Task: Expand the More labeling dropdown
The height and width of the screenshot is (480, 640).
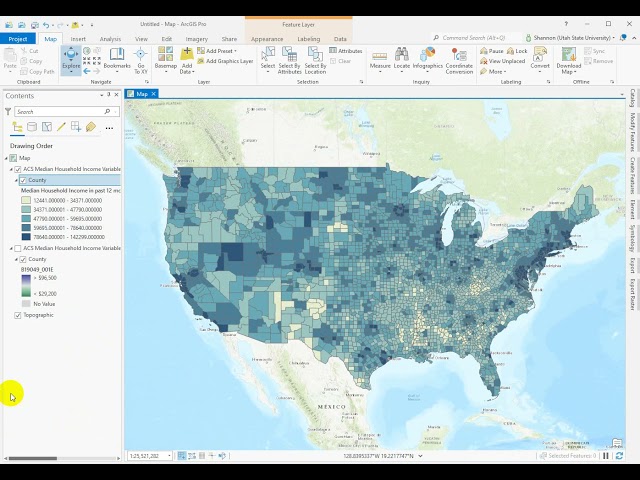Action: [x=493, y=71]
